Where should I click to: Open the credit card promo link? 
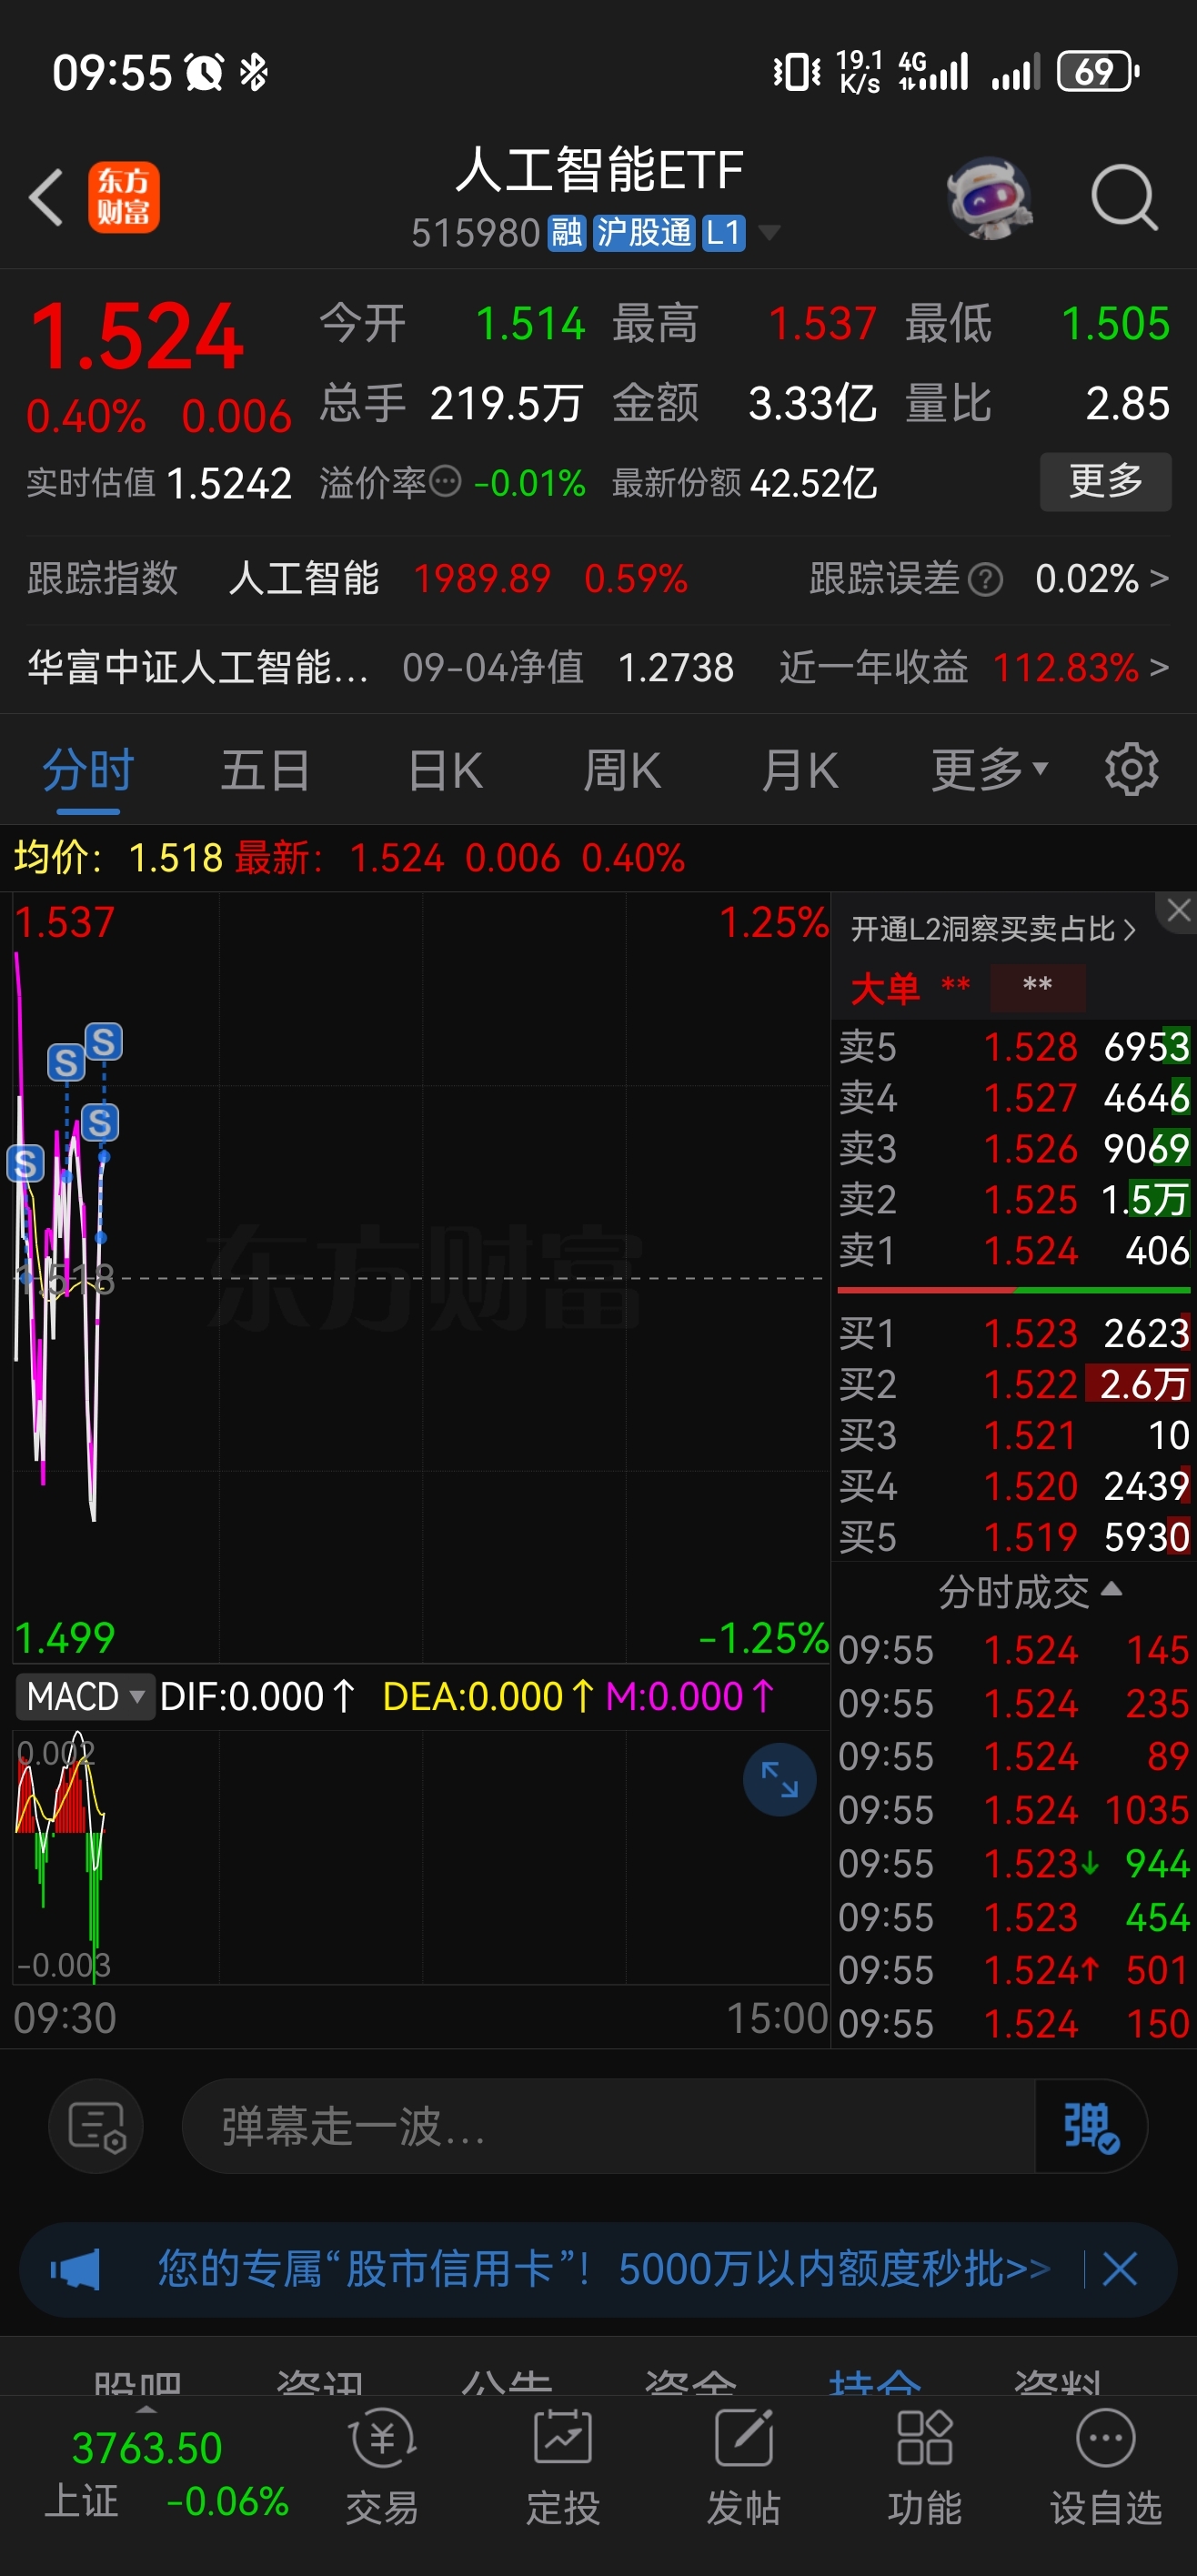point(604,2269)
